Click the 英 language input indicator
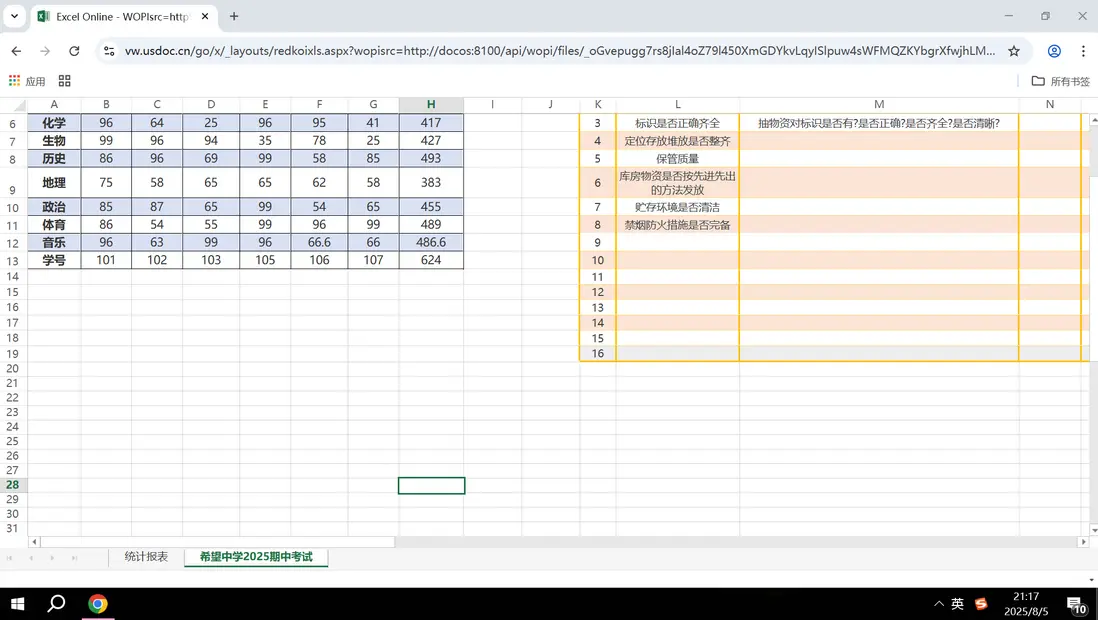This screenshot has width=1098, height=620. point(957,604)
